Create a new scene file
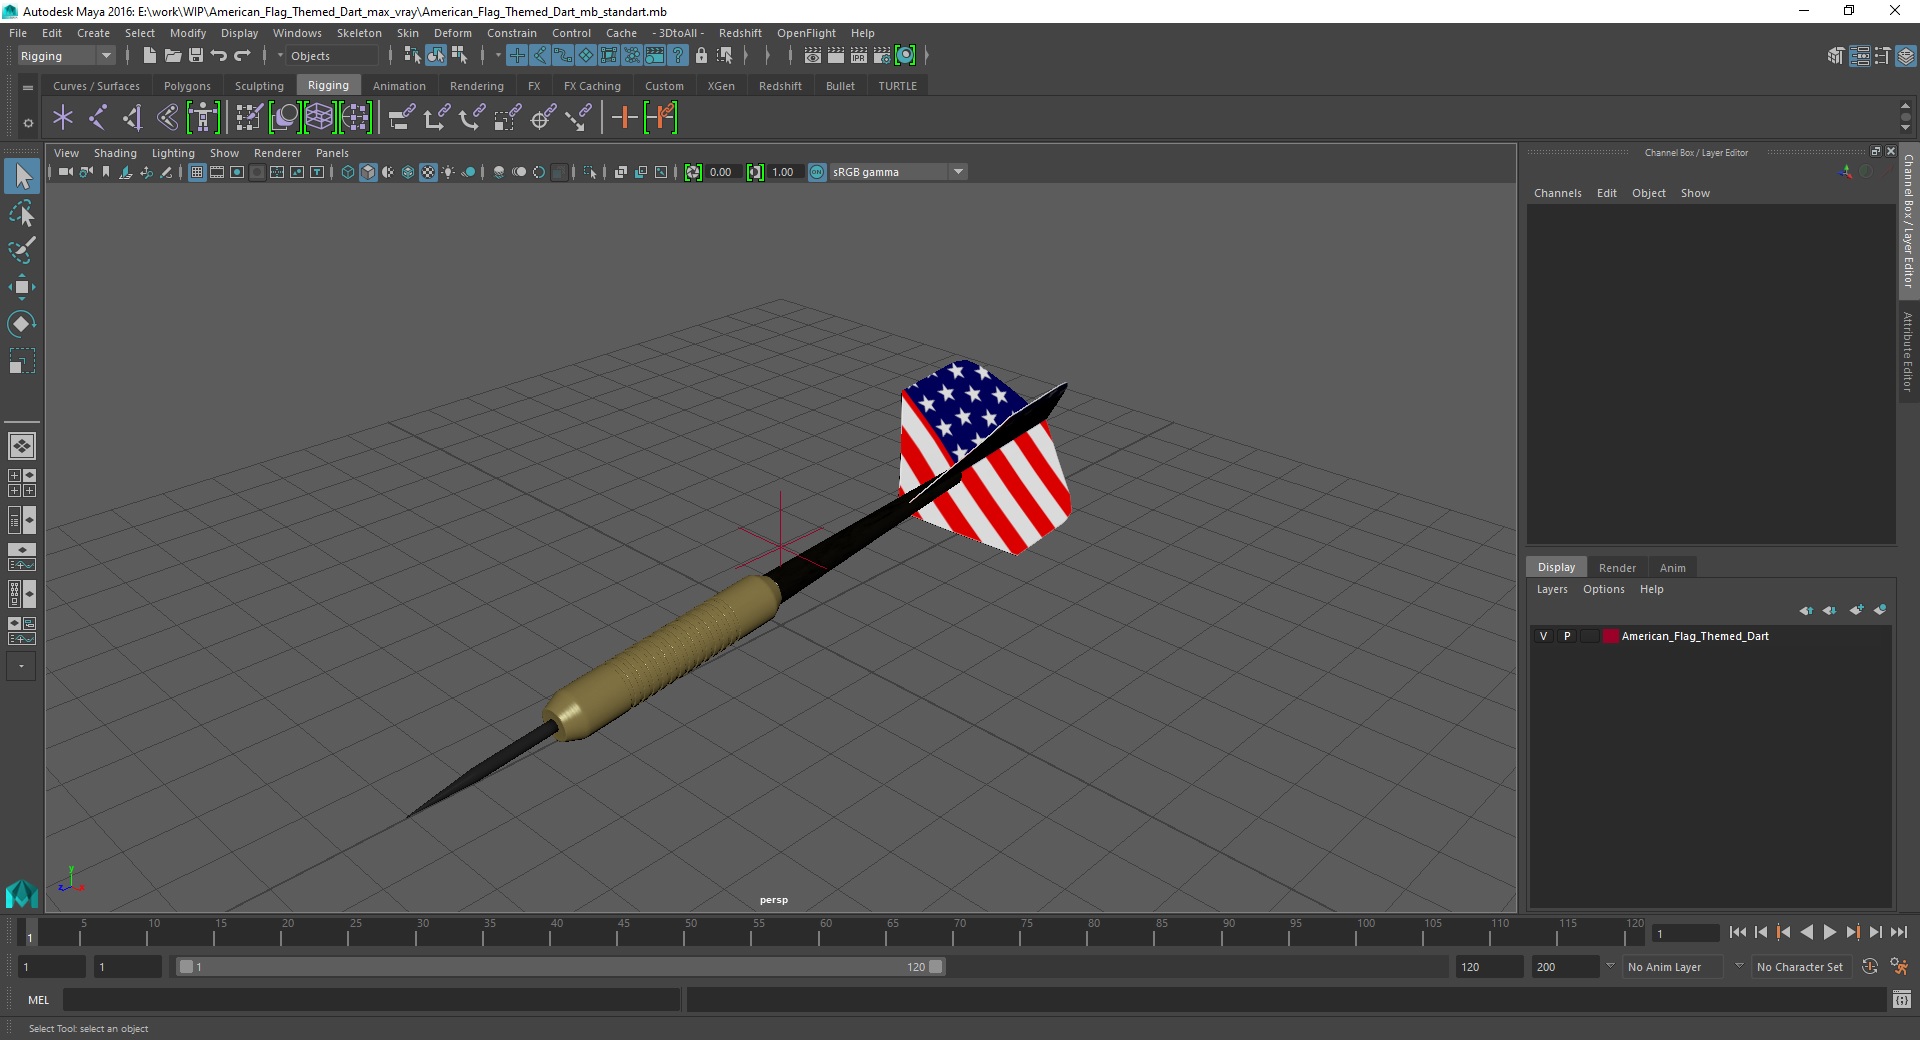The width and height of the screenshot is (1920, 1040). pos(149,56)
